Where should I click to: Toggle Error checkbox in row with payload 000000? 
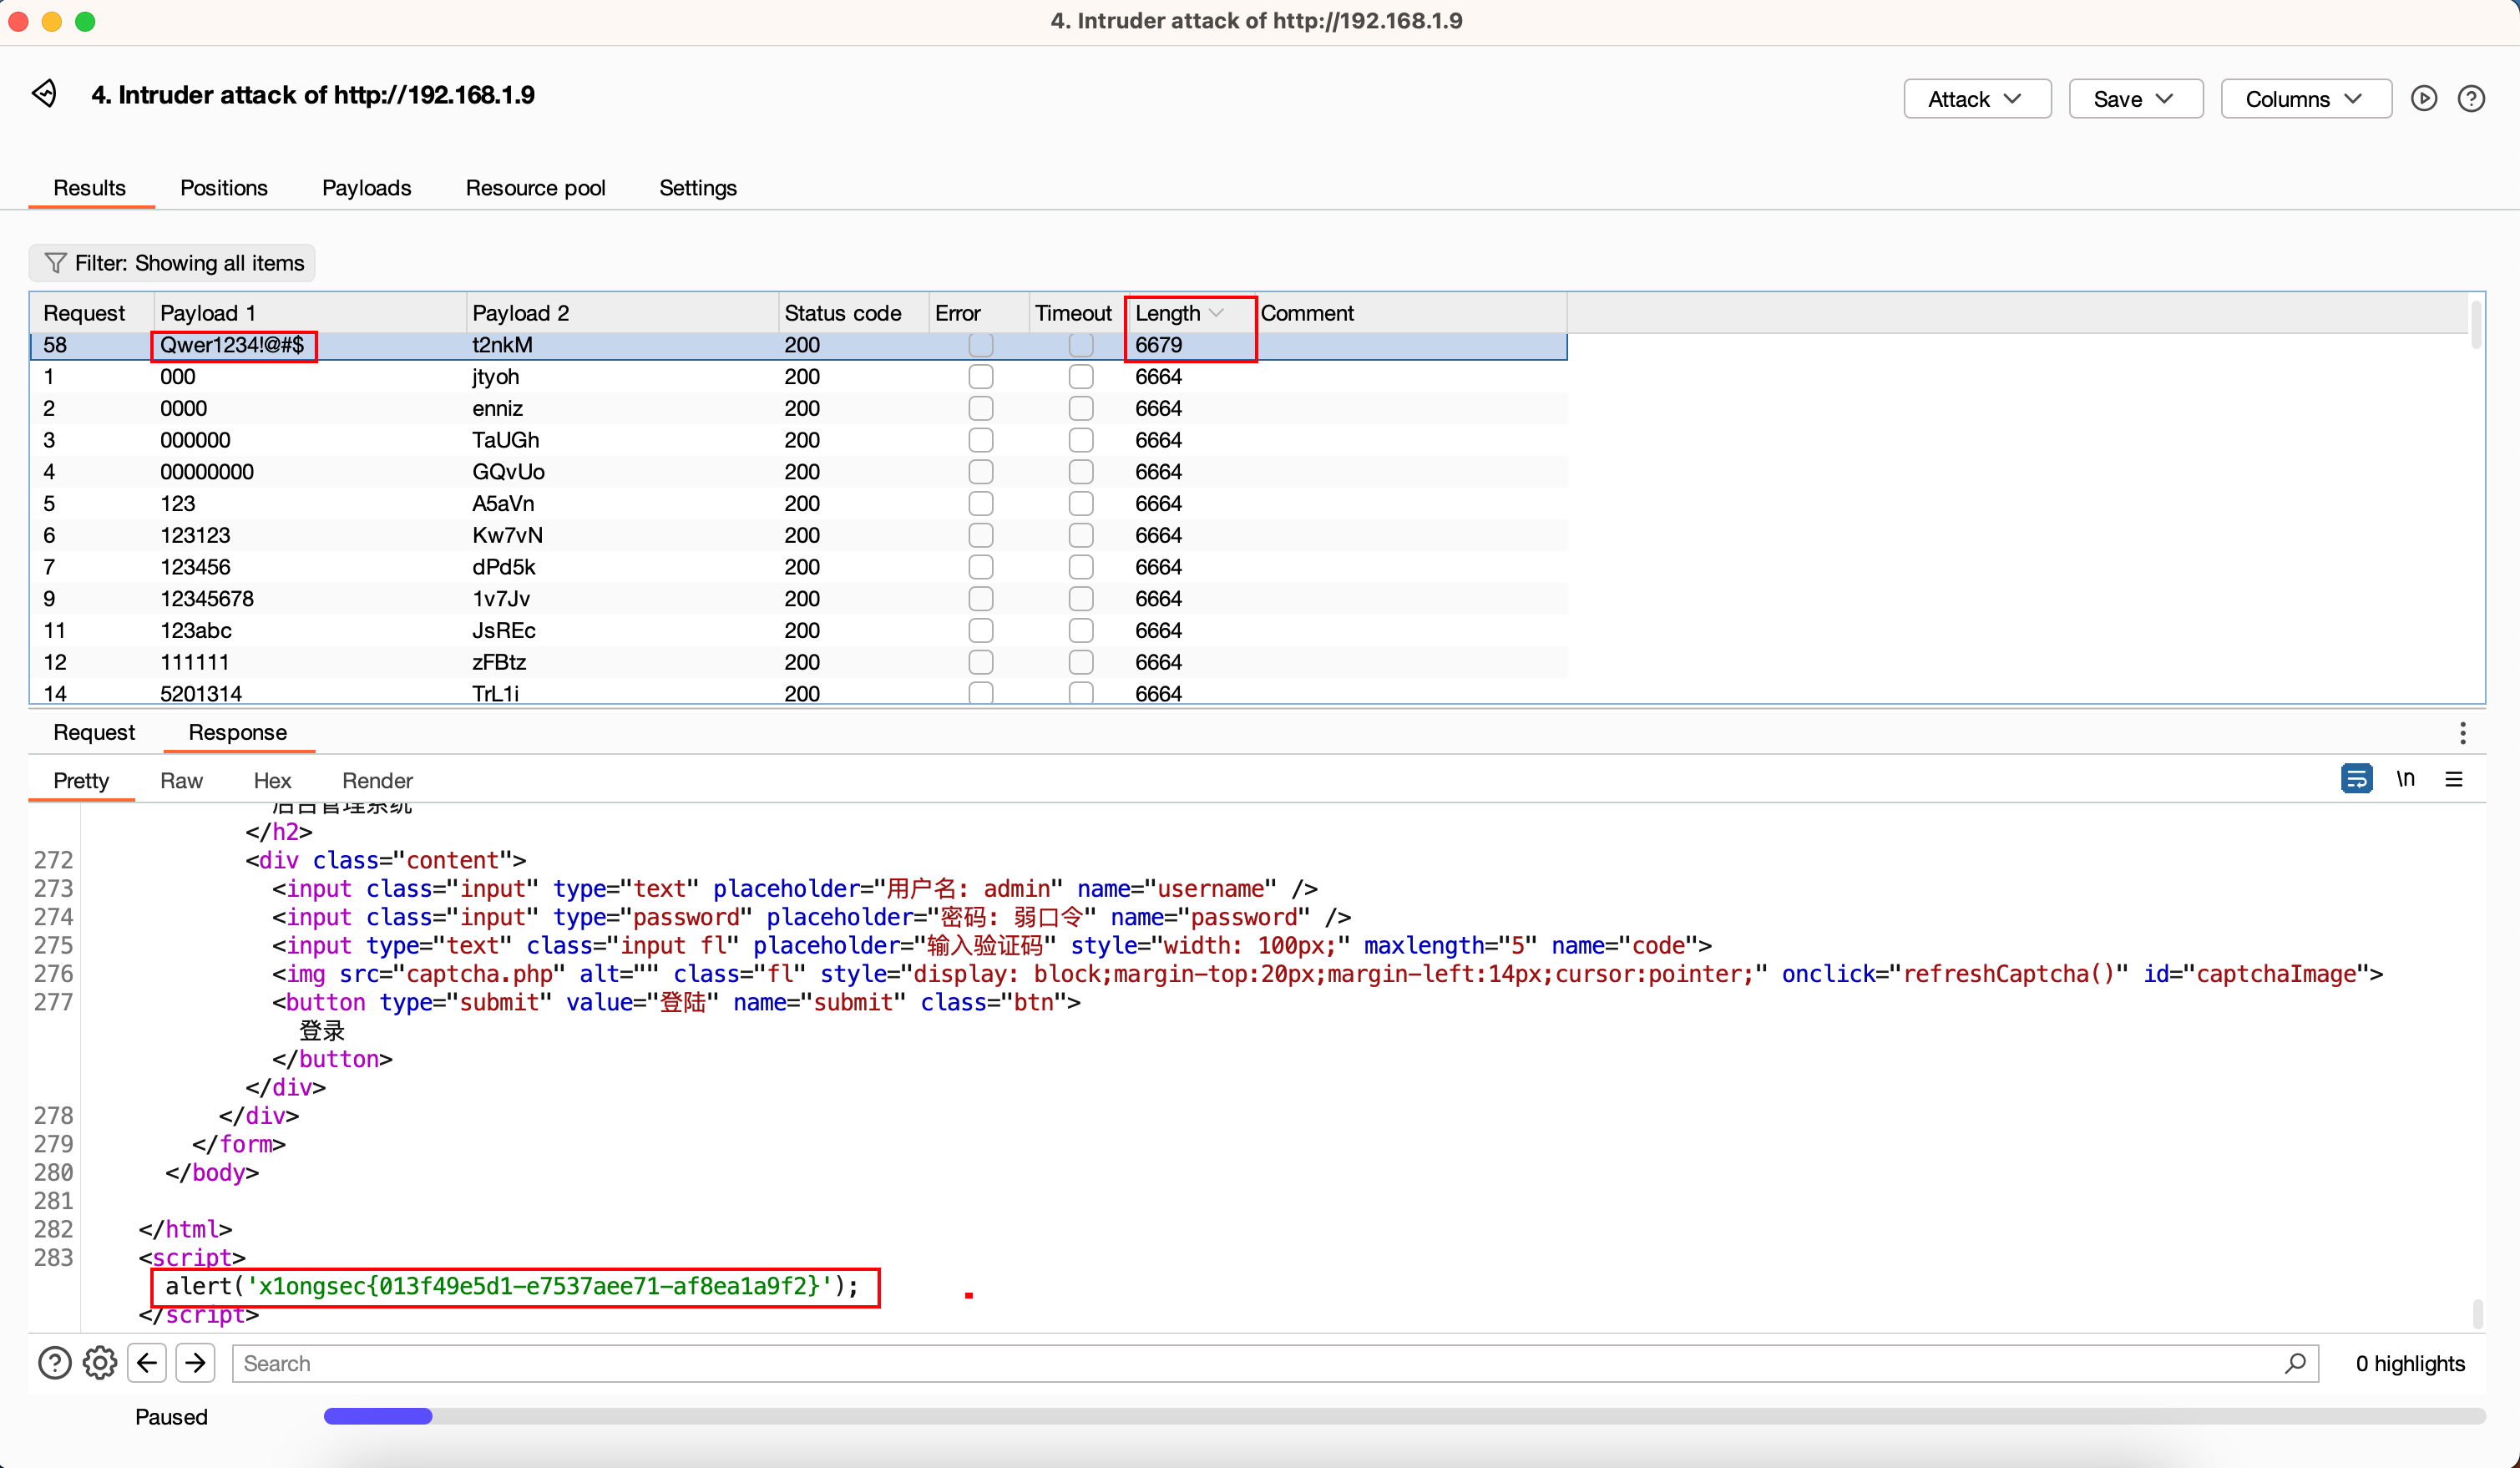point(981,440)
